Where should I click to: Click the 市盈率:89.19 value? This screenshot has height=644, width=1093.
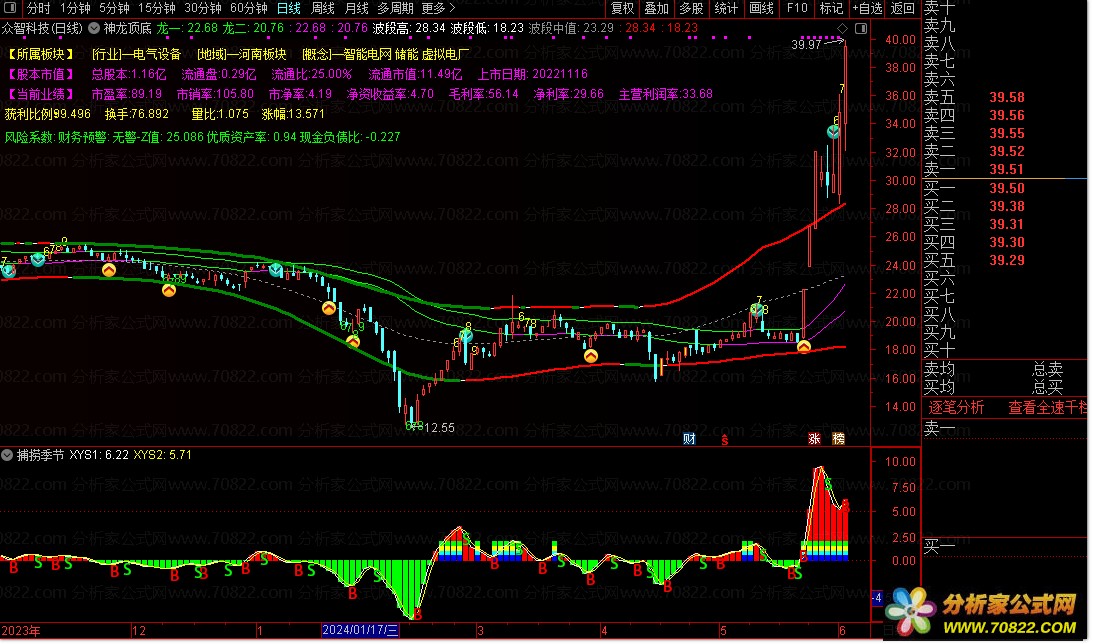click(127, 94)
